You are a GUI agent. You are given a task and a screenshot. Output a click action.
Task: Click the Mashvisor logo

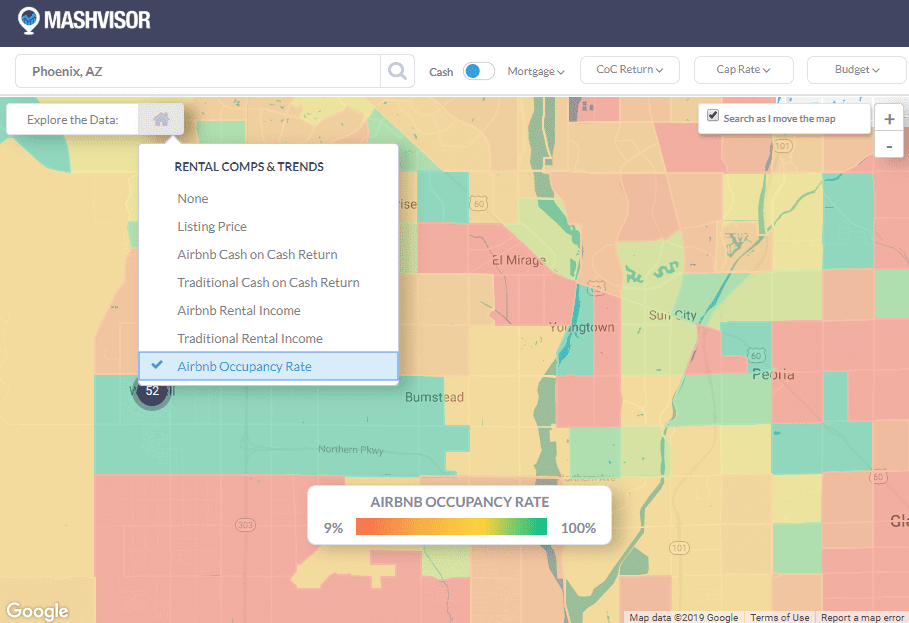[84, 19]
